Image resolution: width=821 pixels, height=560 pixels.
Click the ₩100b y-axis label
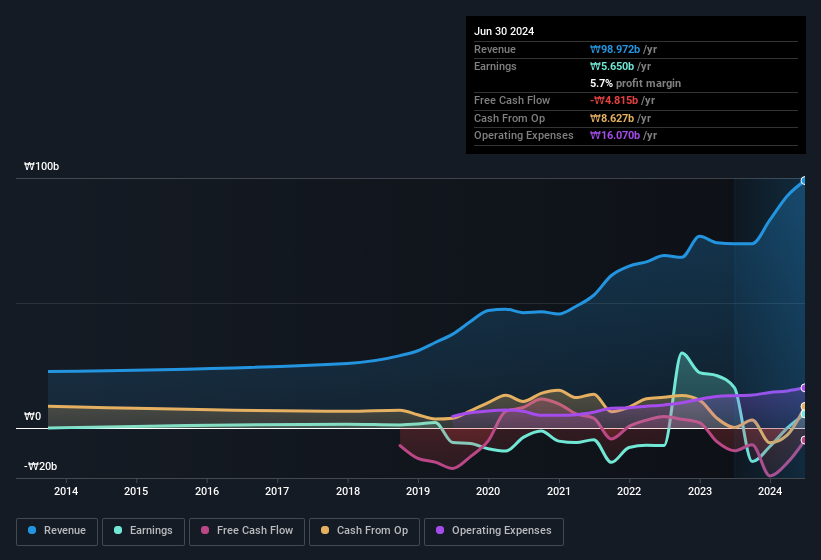click(41, 166)
